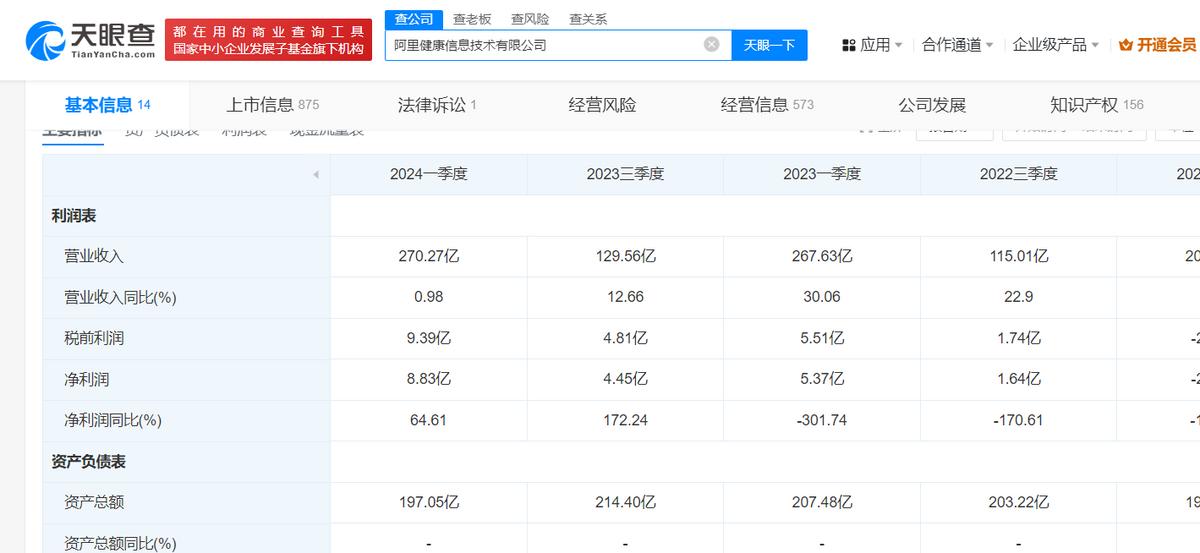Click the 资产总额同比(%) row label
This screenshot has height=553, width=1200.
click(x=120, y=543)
